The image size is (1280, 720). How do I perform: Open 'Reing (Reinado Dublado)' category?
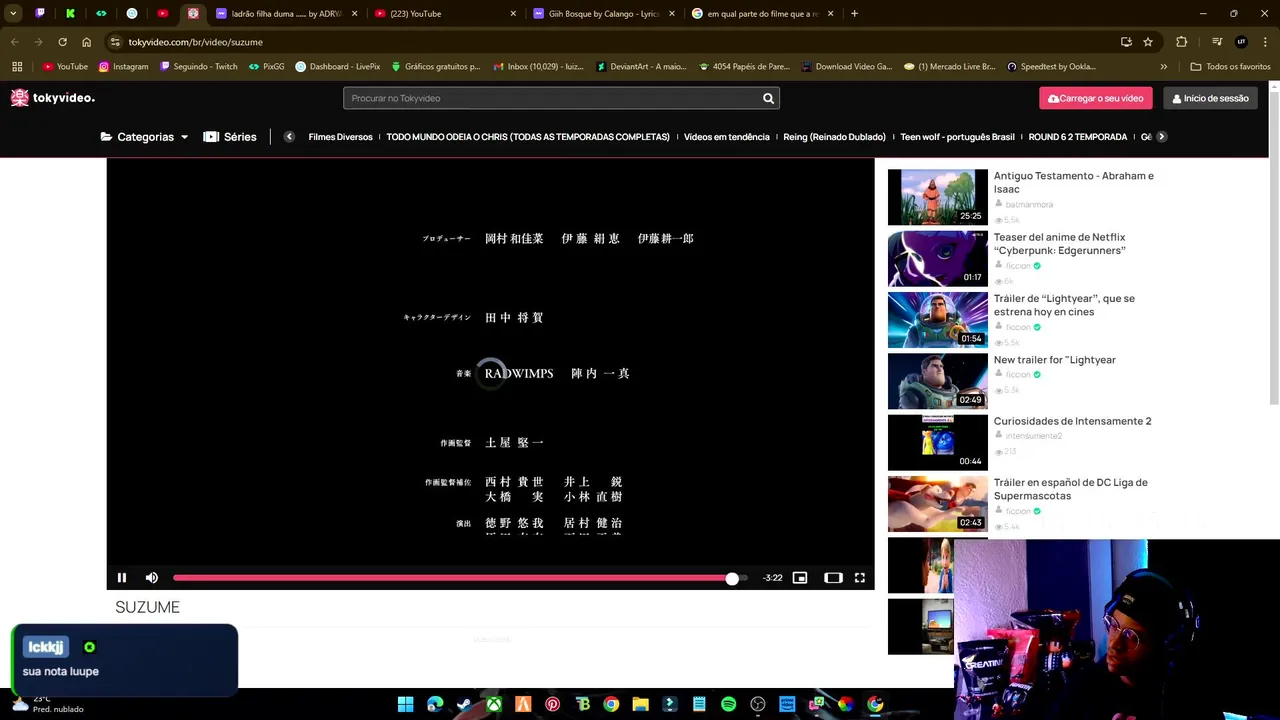pyautogui.click(x=834, y=137)
